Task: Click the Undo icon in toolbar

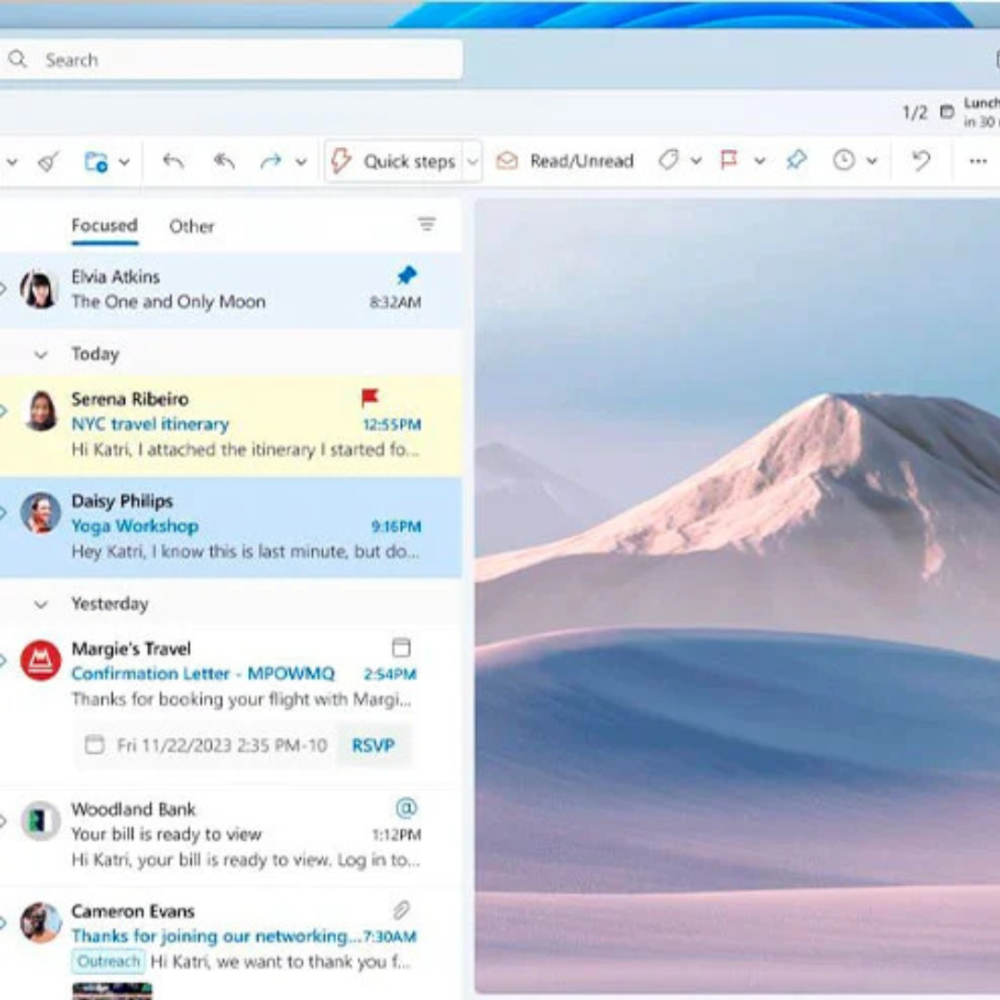Action: point(921,161)
